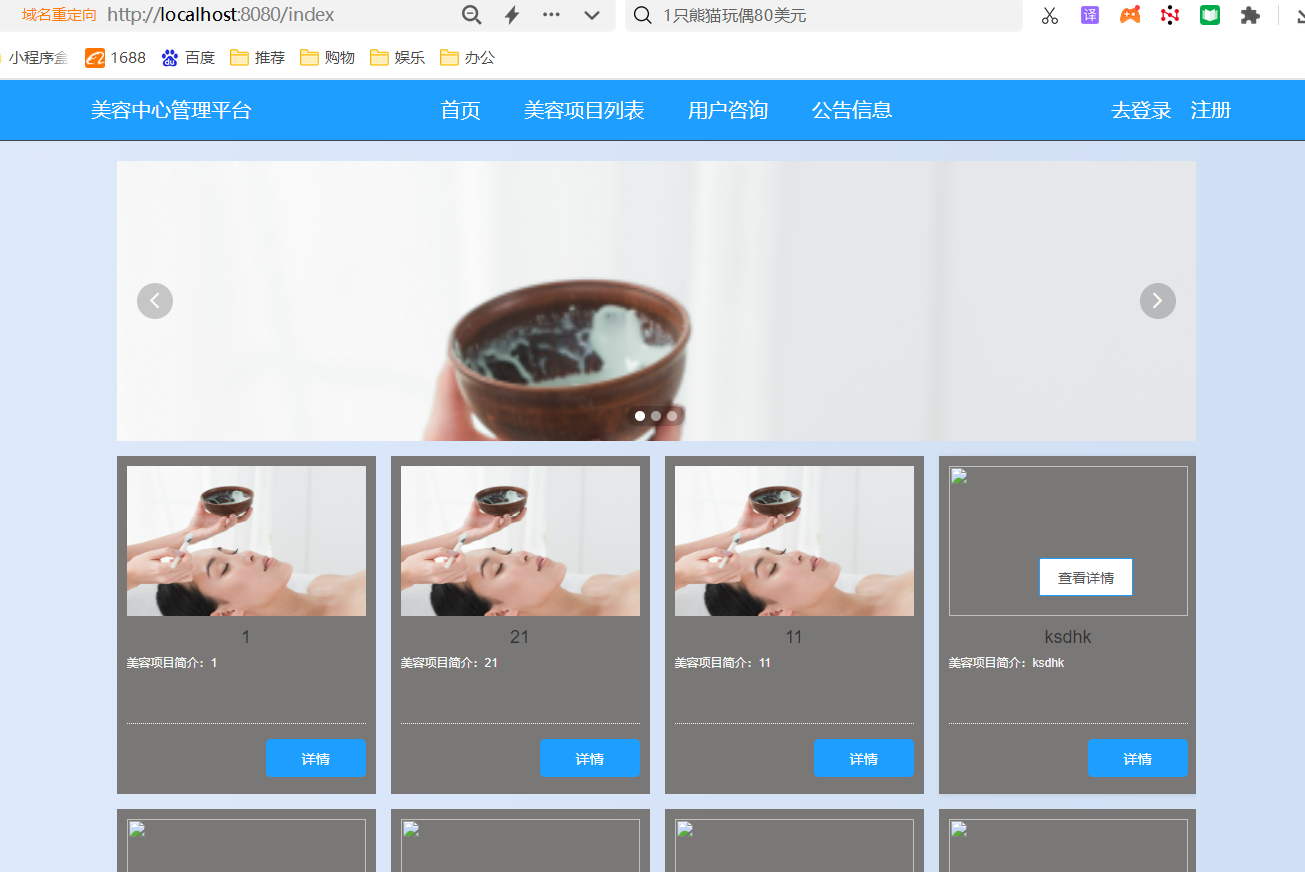1305x872 pixels.
Task: Expand the address bar dropdown chevron
Action: point(592,15)
